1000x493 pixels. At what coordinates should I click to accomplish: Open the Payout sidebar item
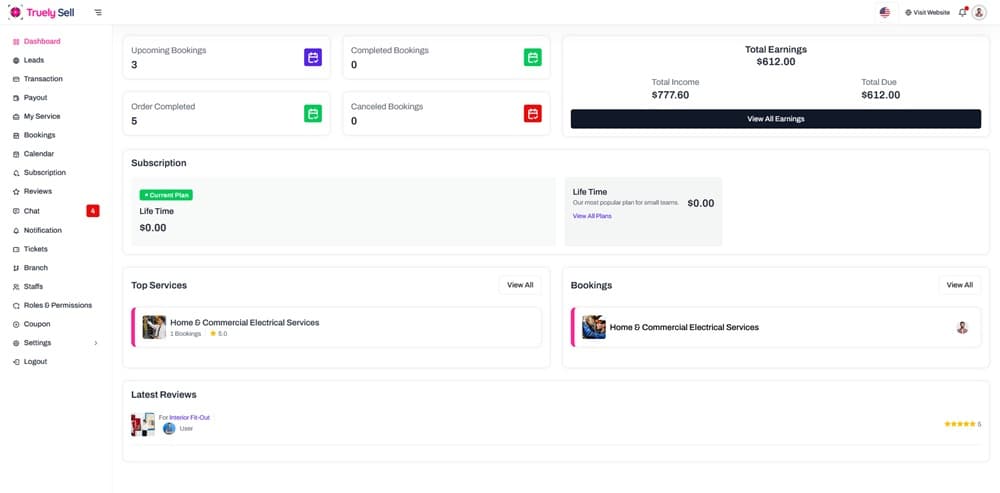pos(35,98)
